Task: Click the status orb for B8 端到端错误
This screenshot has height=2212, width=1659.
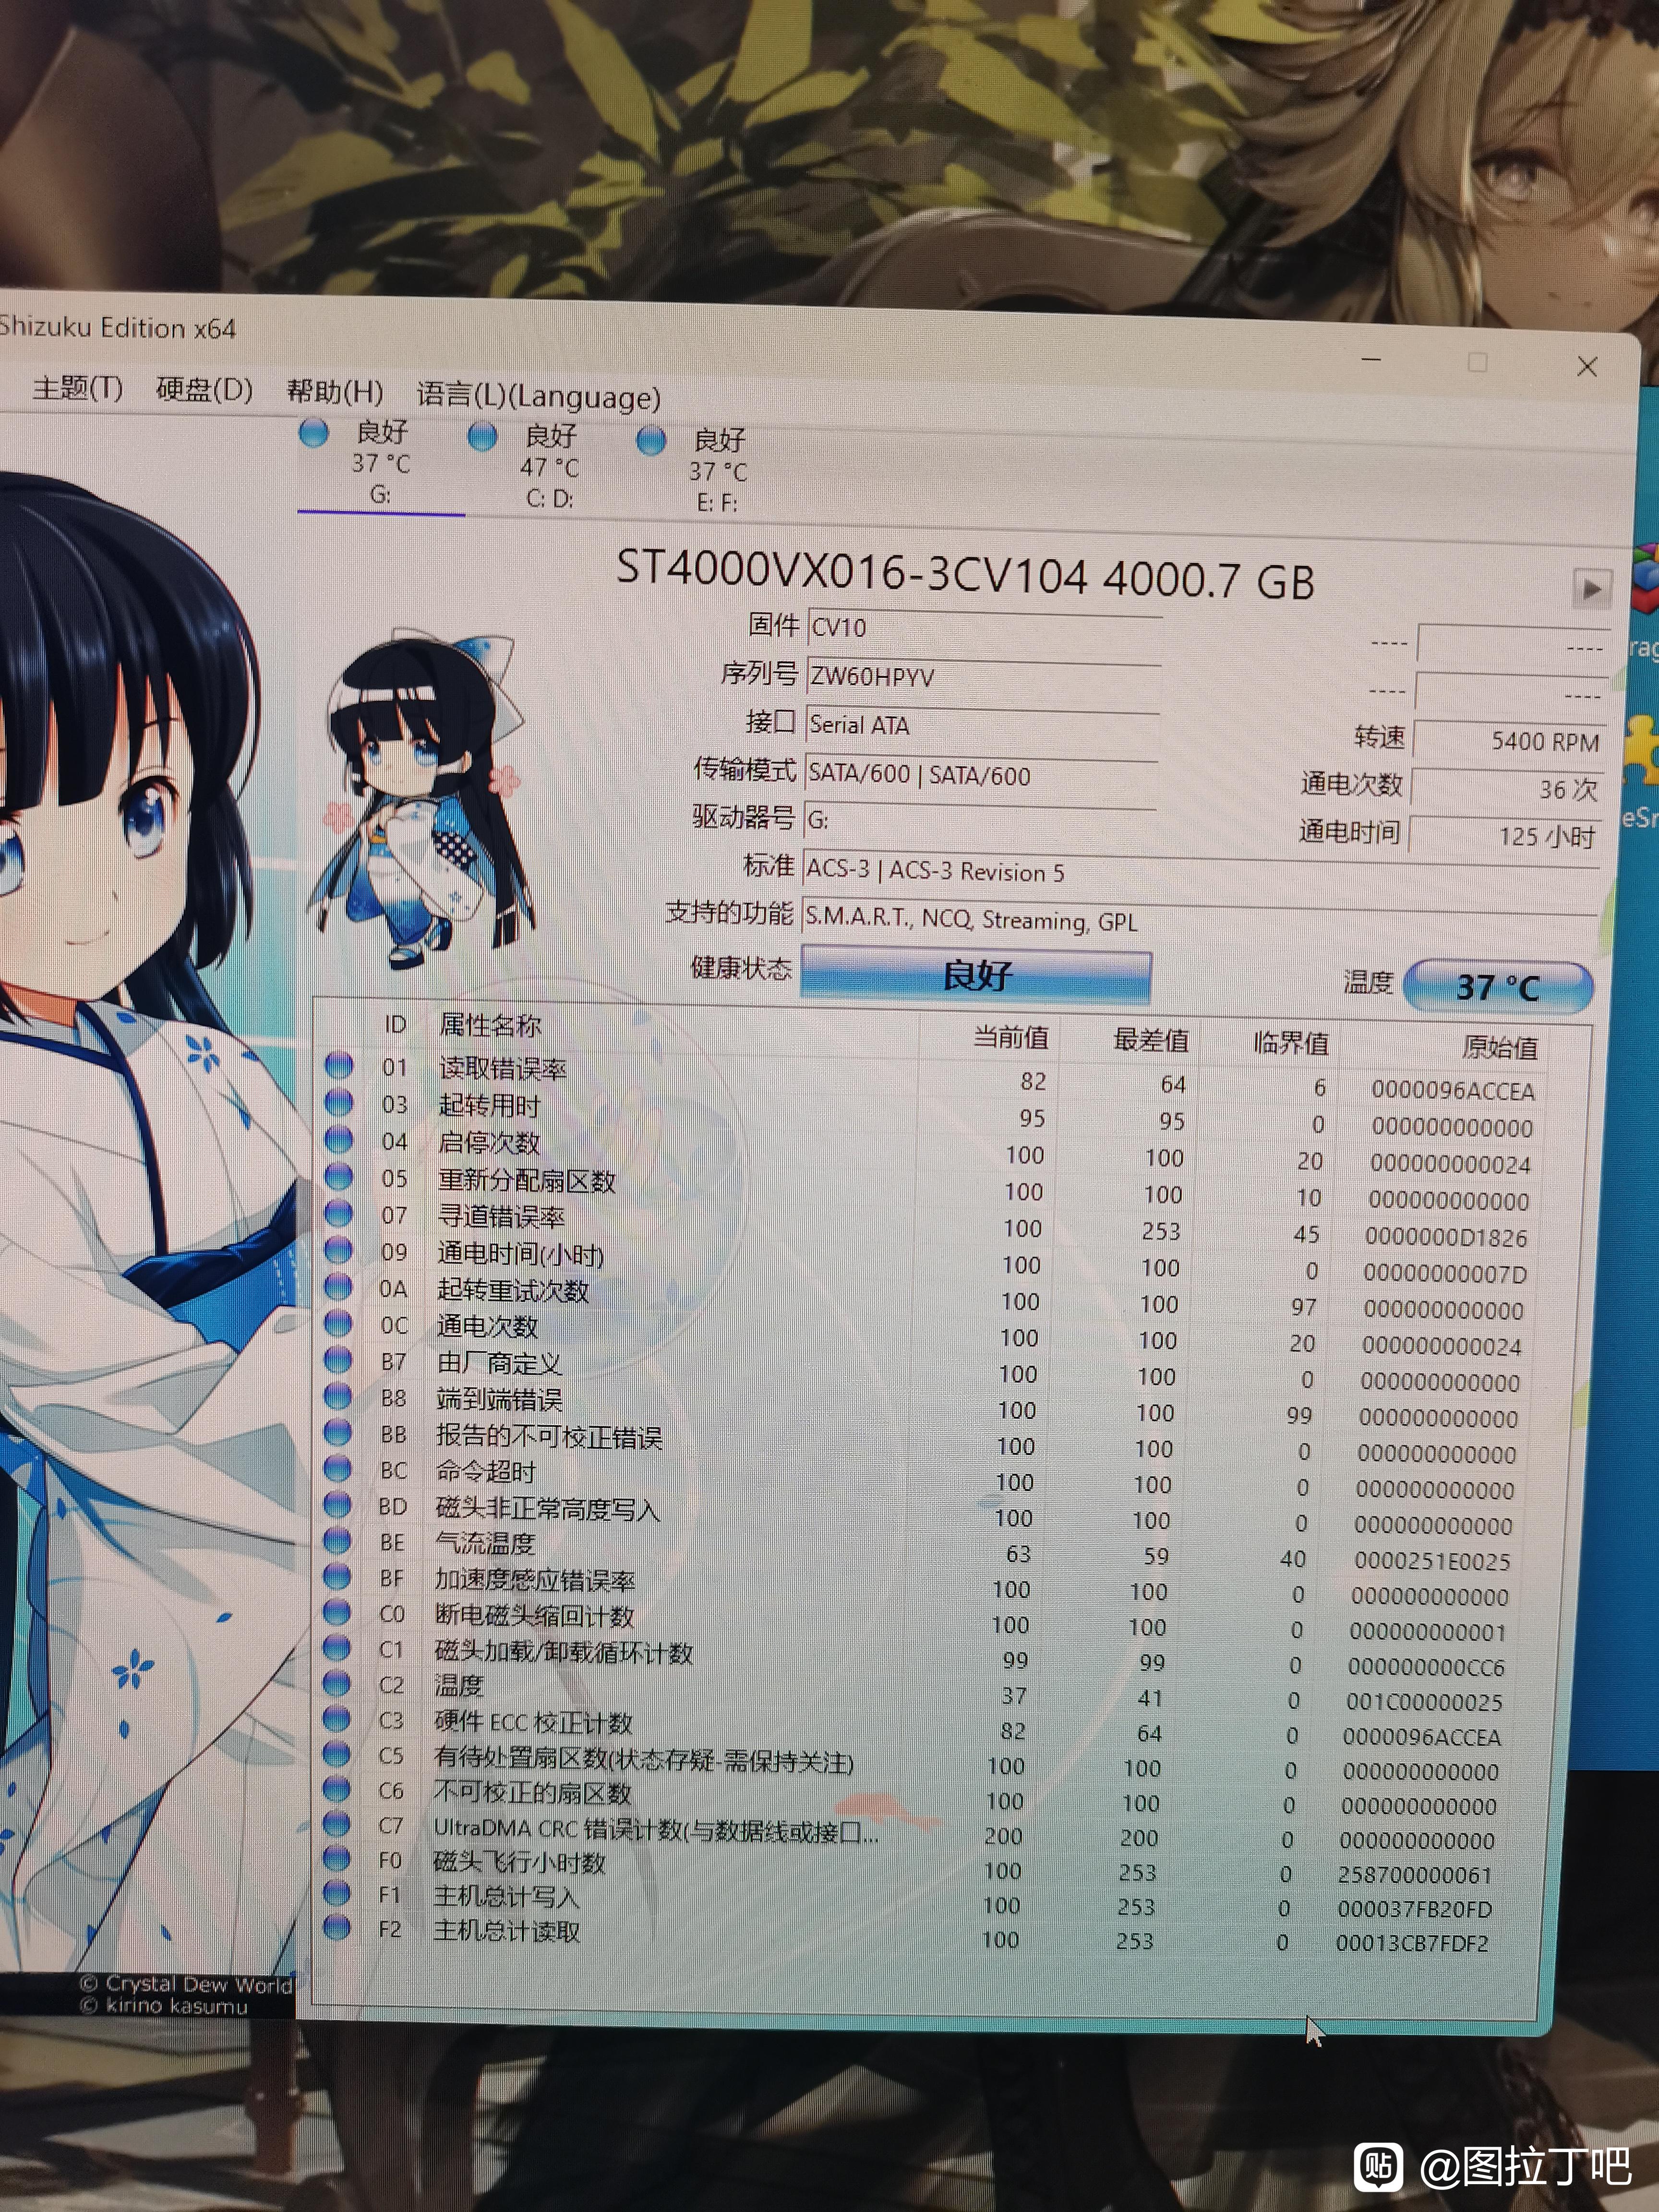Action: tap(338, 1397)
